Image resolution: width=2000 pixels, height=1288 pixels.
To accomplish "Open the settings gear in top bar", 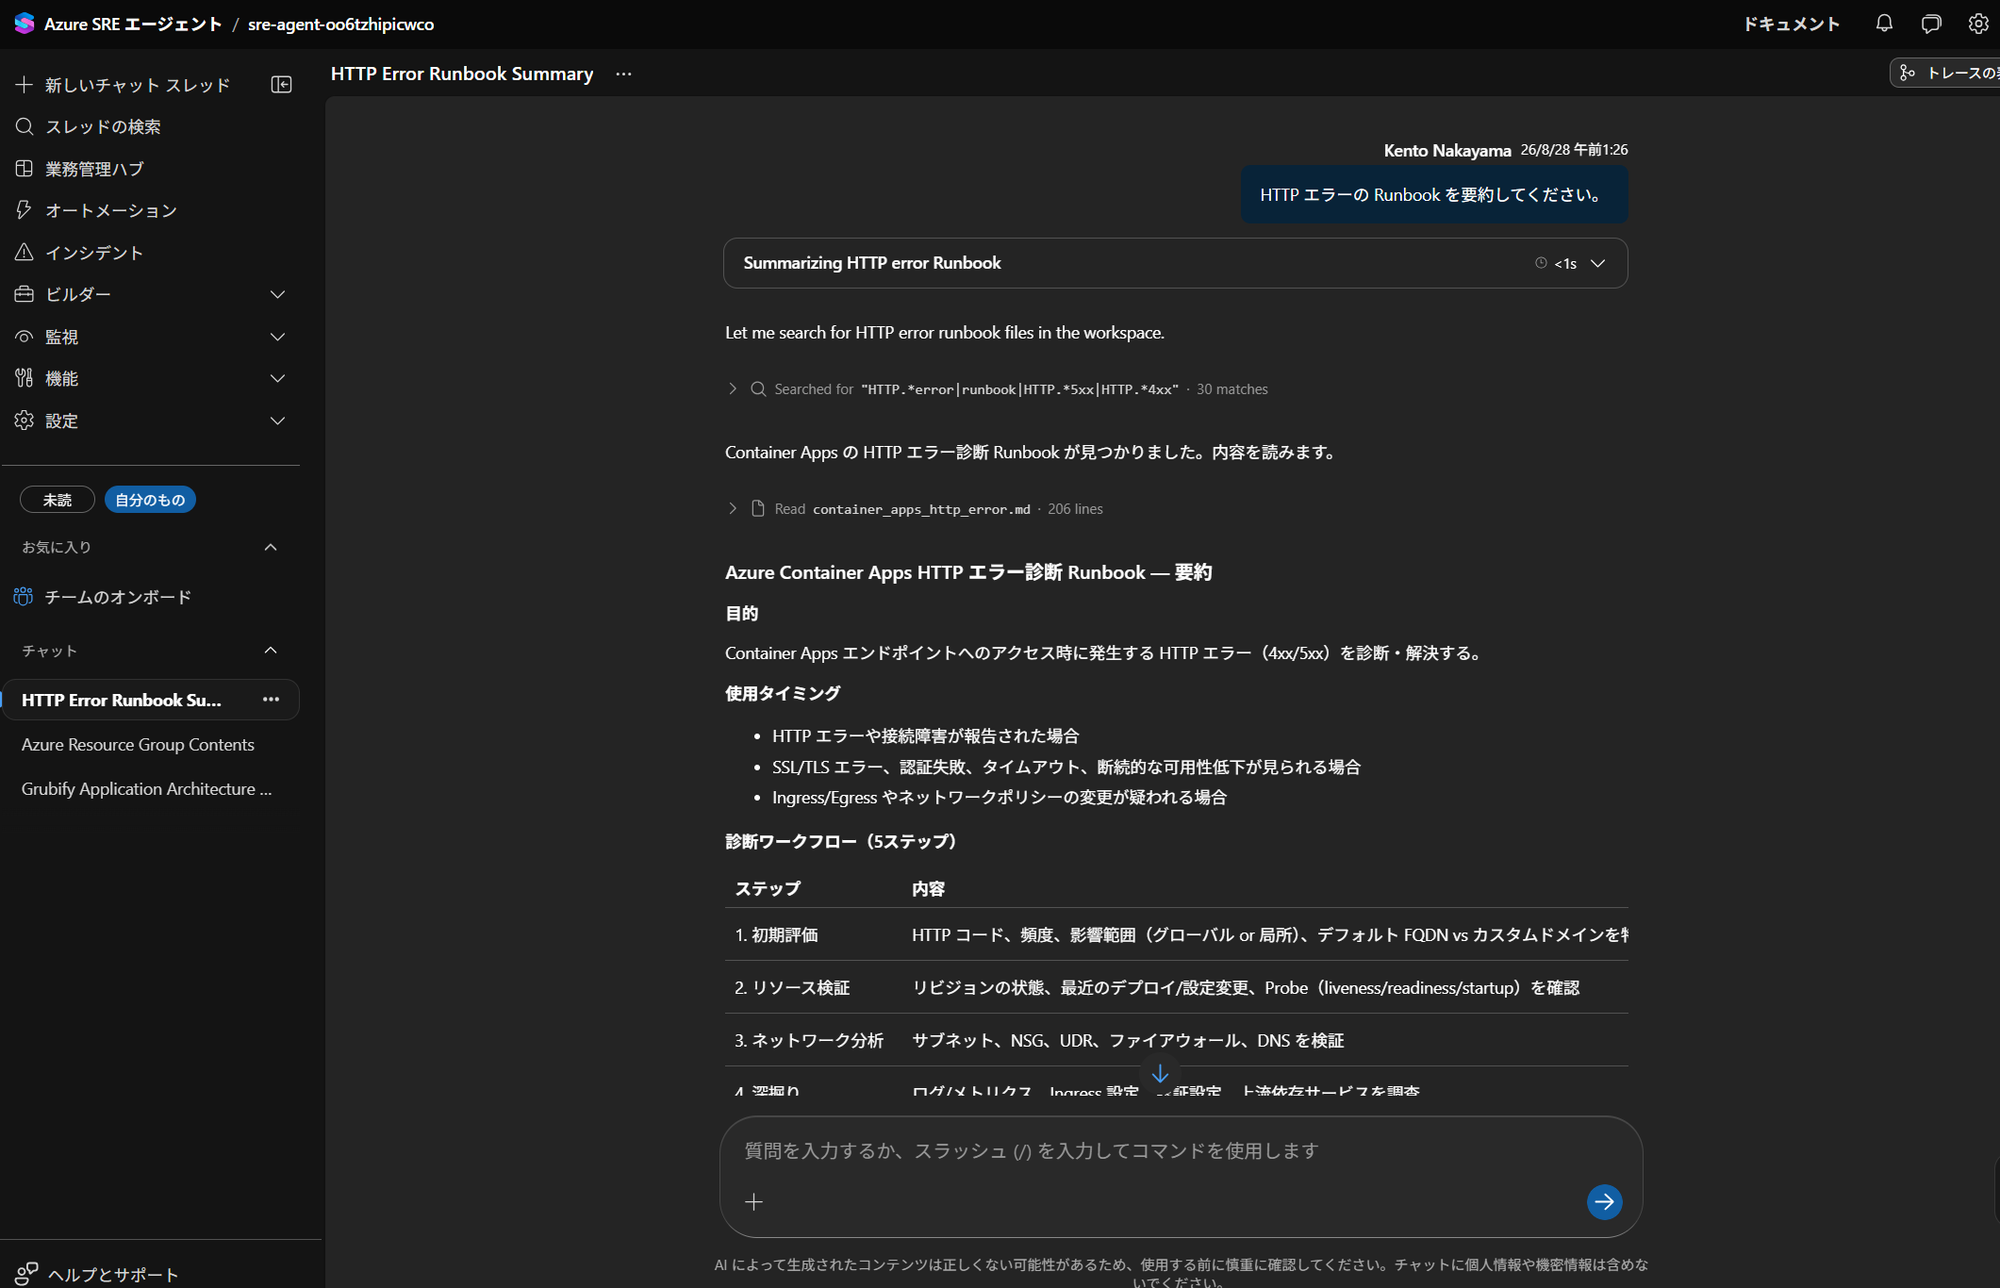I will (1977, 23).
